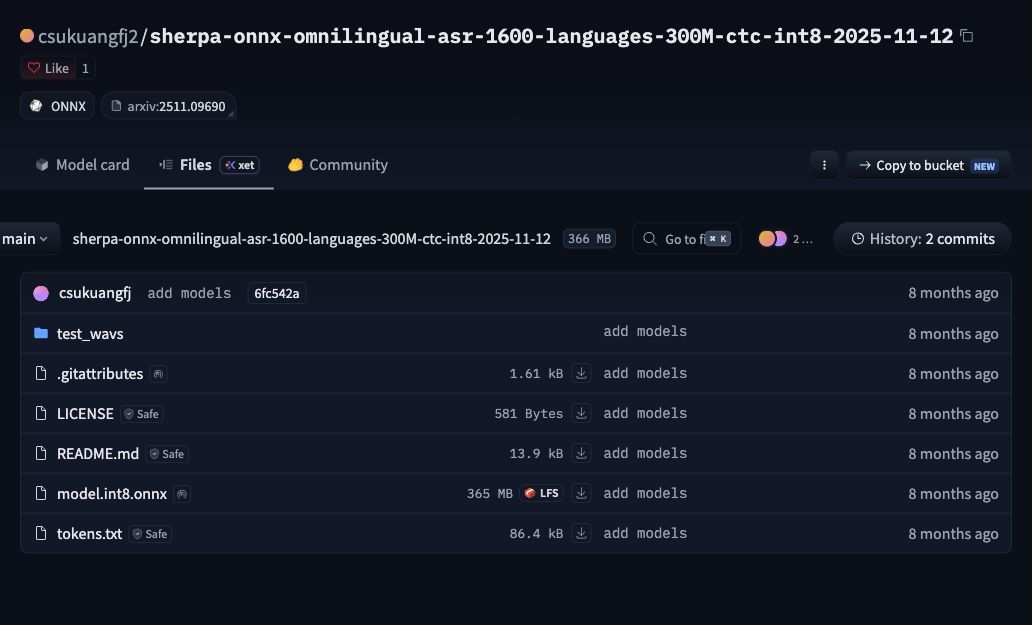Switch to the Model card tab
Image resolution: width=1032 pixels, height=625 pixels.
point(82,164)
